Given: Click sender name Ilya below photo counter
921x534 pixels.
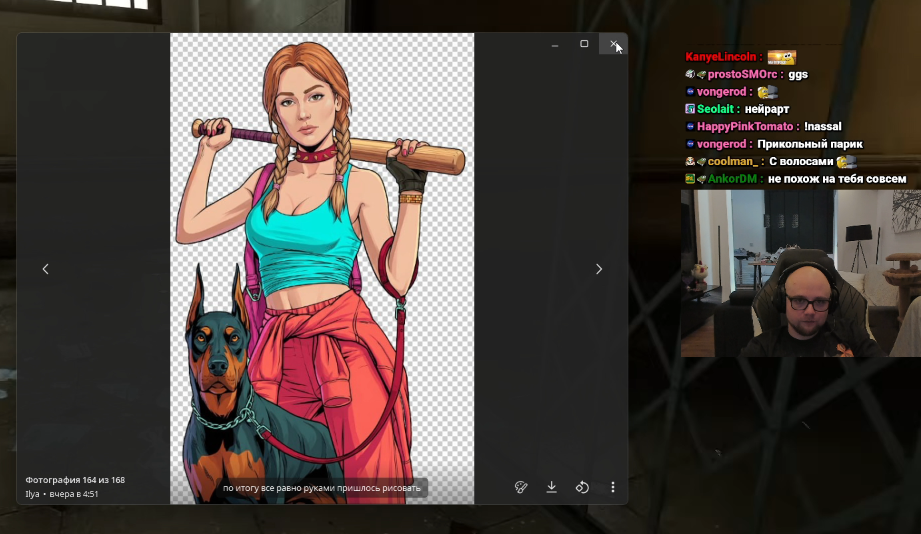Looking at the screenshot, I should click(x=32, y=494).
